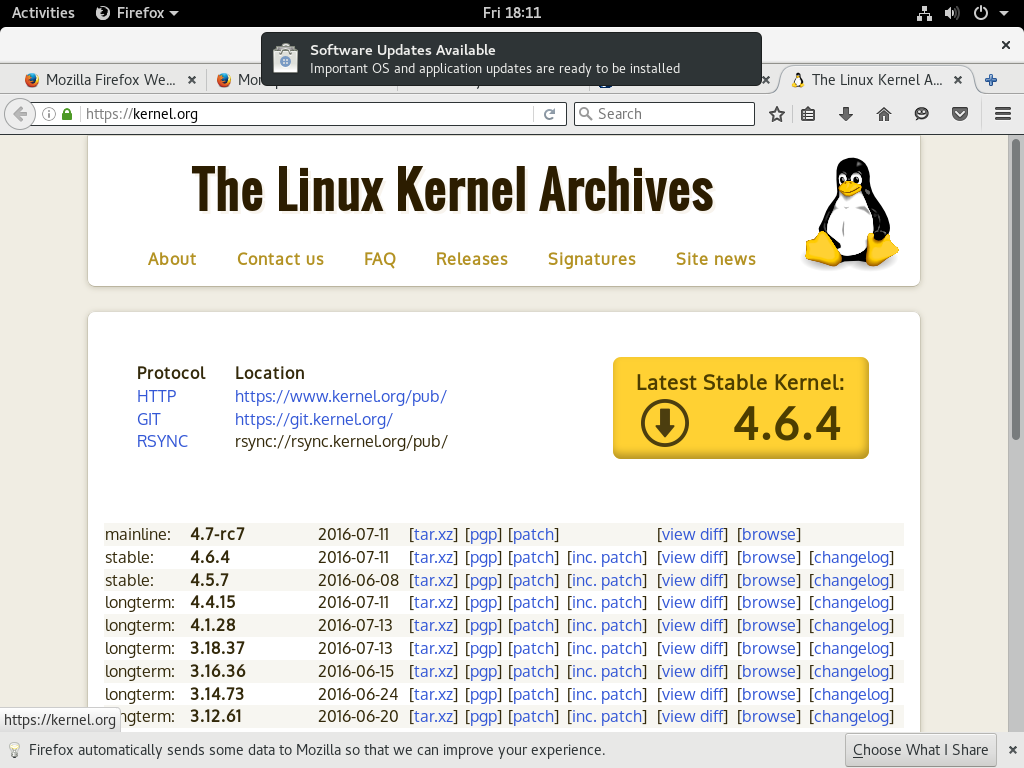Click the RSYNC protocol link
This screenshot has width=1024, height=768.
click(162, 441)
